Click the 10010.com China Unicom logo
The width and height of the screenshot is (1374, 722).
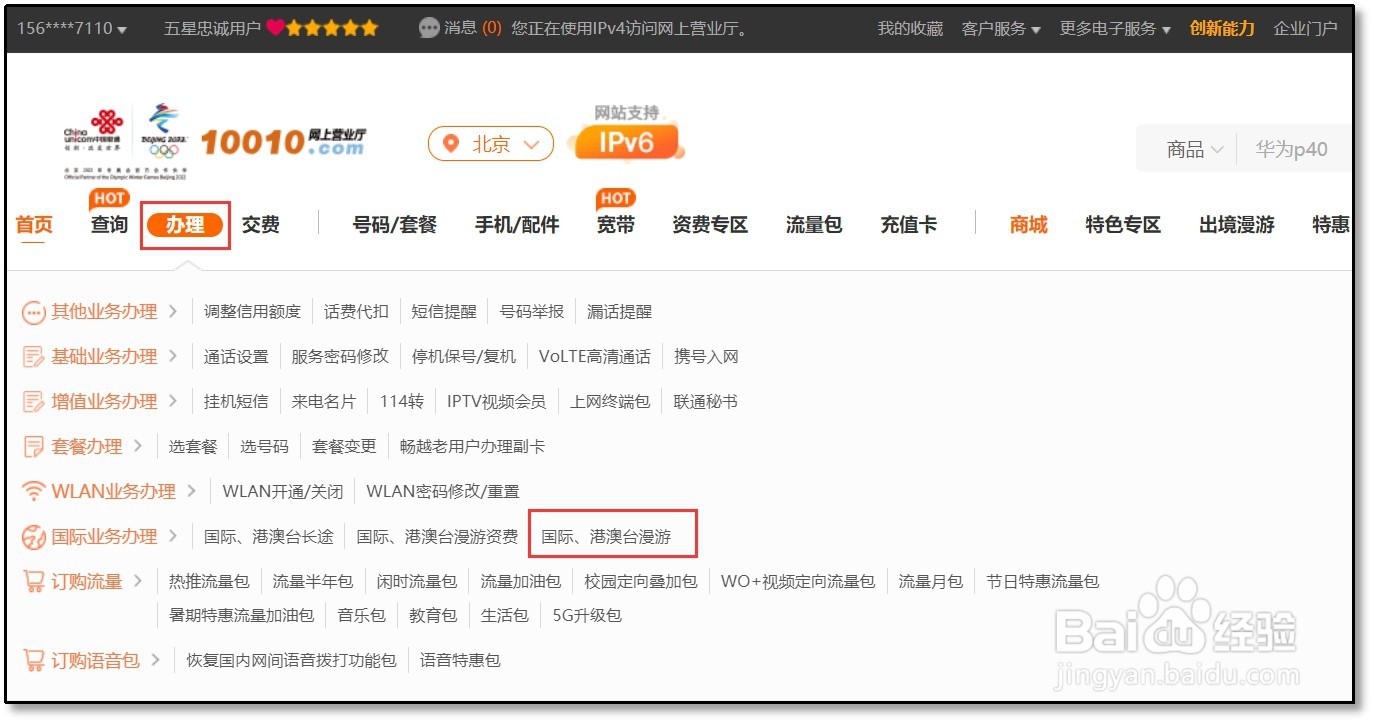(282, 142)
